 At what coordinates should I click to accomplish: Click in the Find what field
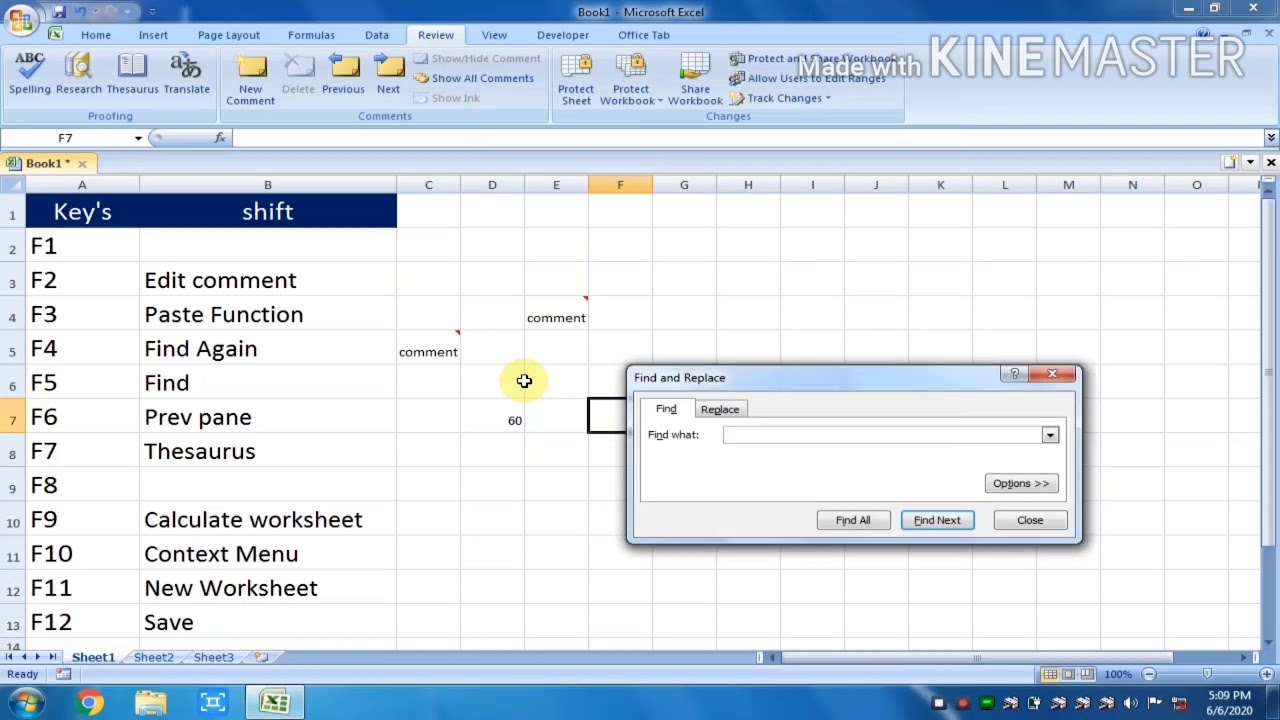(882, 435)
